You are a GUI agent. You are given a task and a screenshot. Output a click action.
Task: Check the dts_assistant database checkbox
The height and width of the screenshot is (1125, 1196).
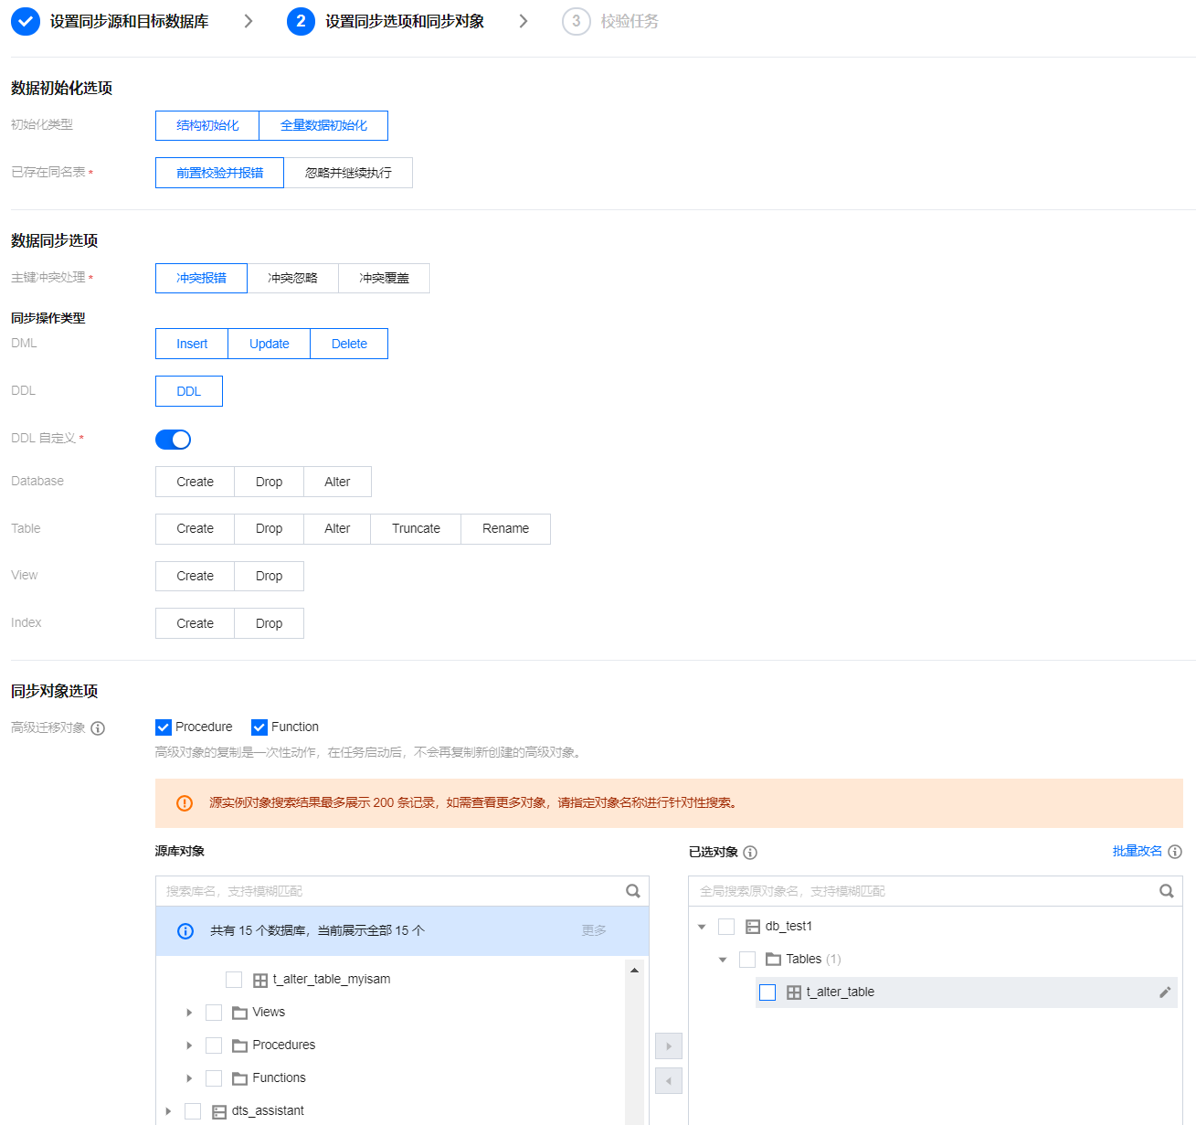(193, 1111)
